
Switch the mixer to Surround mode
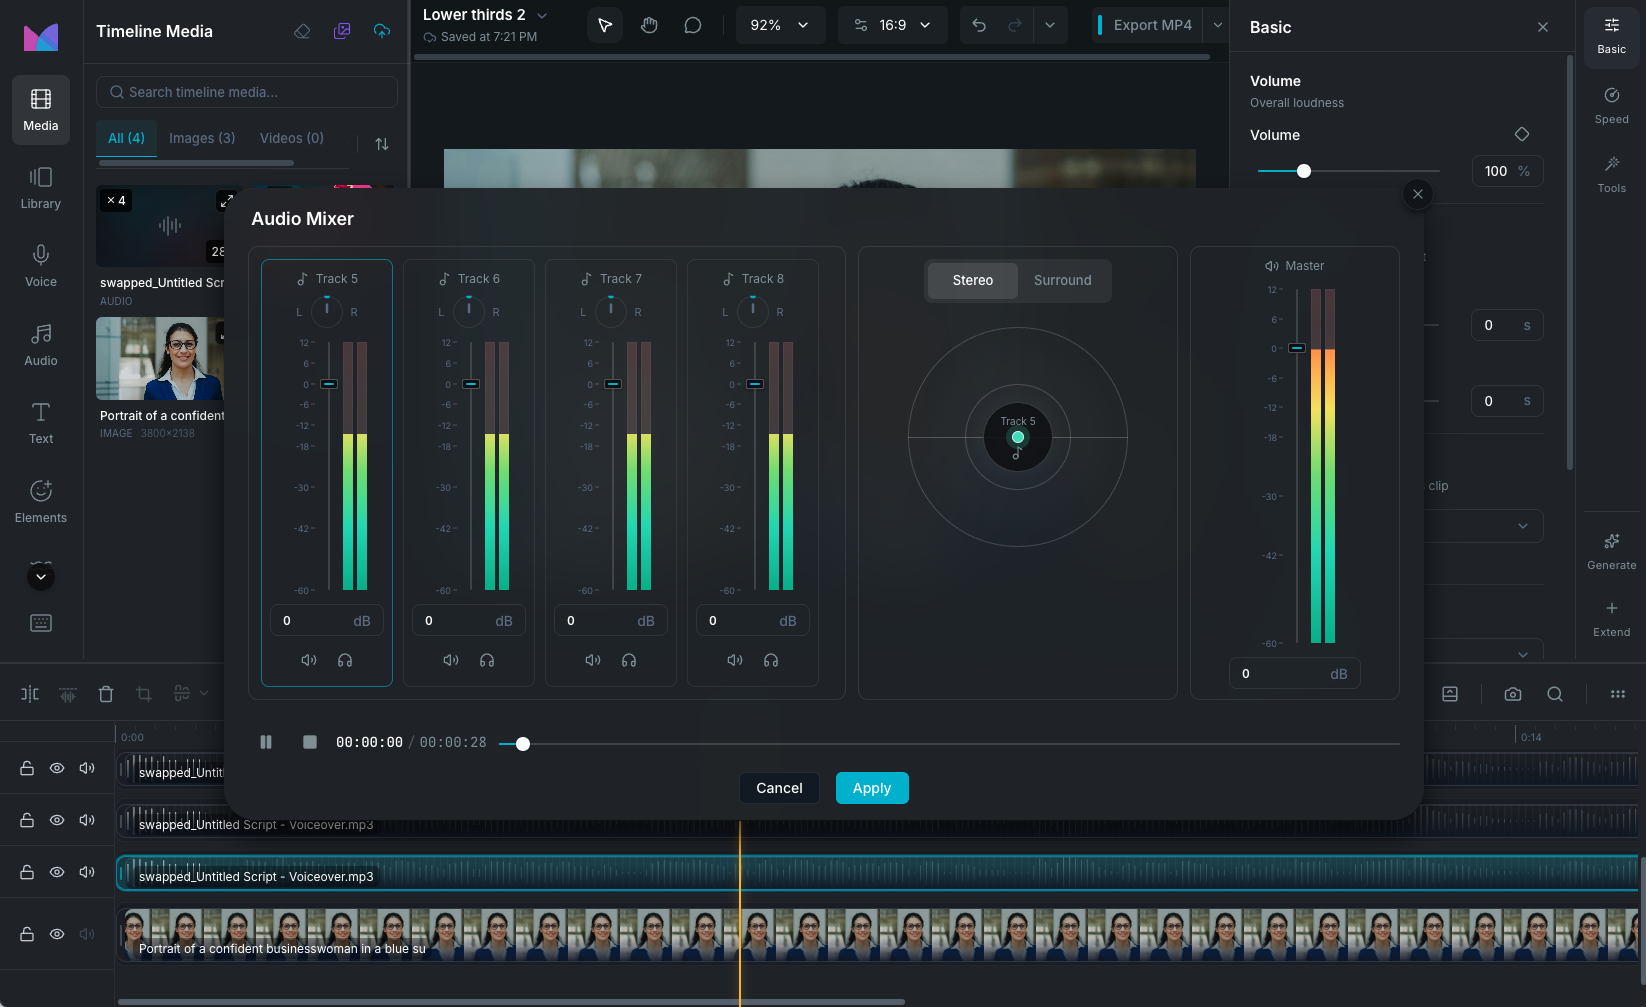point(1062,280)
